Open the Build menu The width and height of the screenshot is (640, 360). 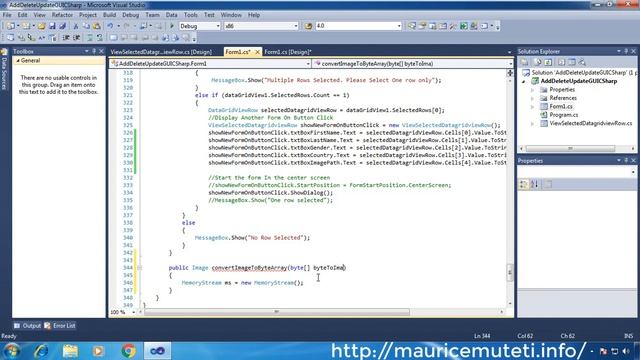[109, 15]
